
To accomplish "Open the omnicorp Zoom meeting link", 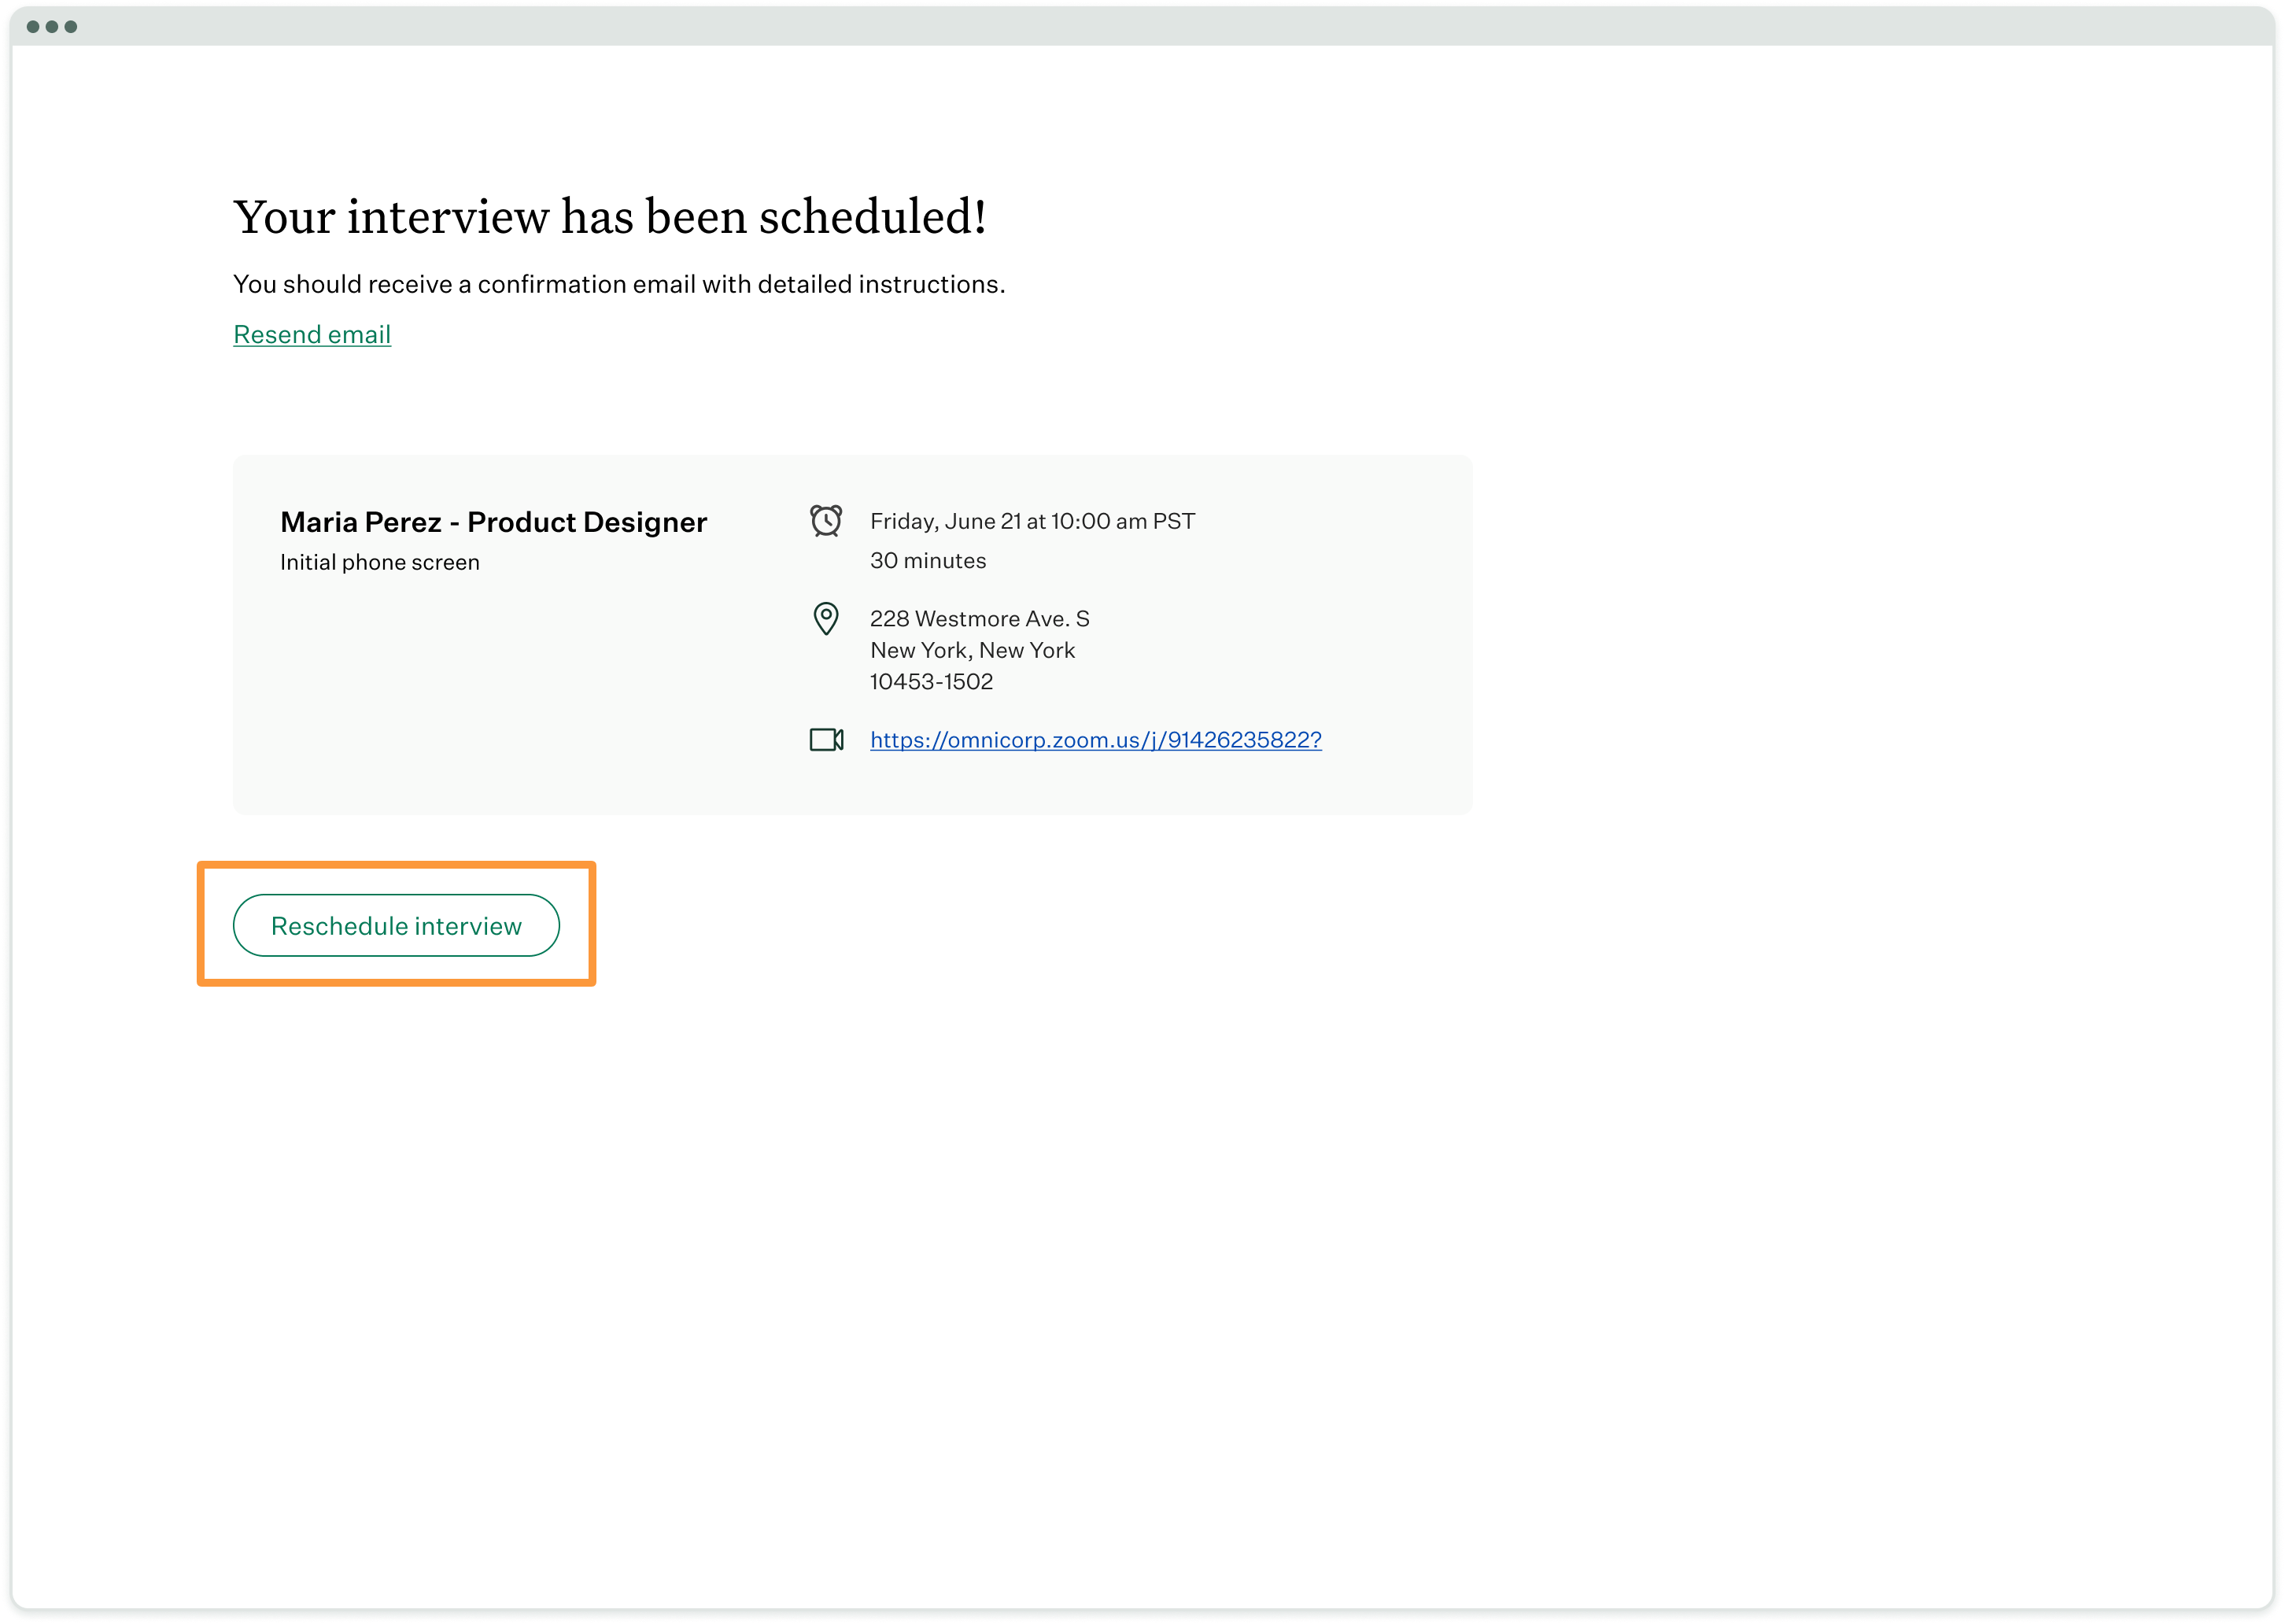I will pos(1096,740).
